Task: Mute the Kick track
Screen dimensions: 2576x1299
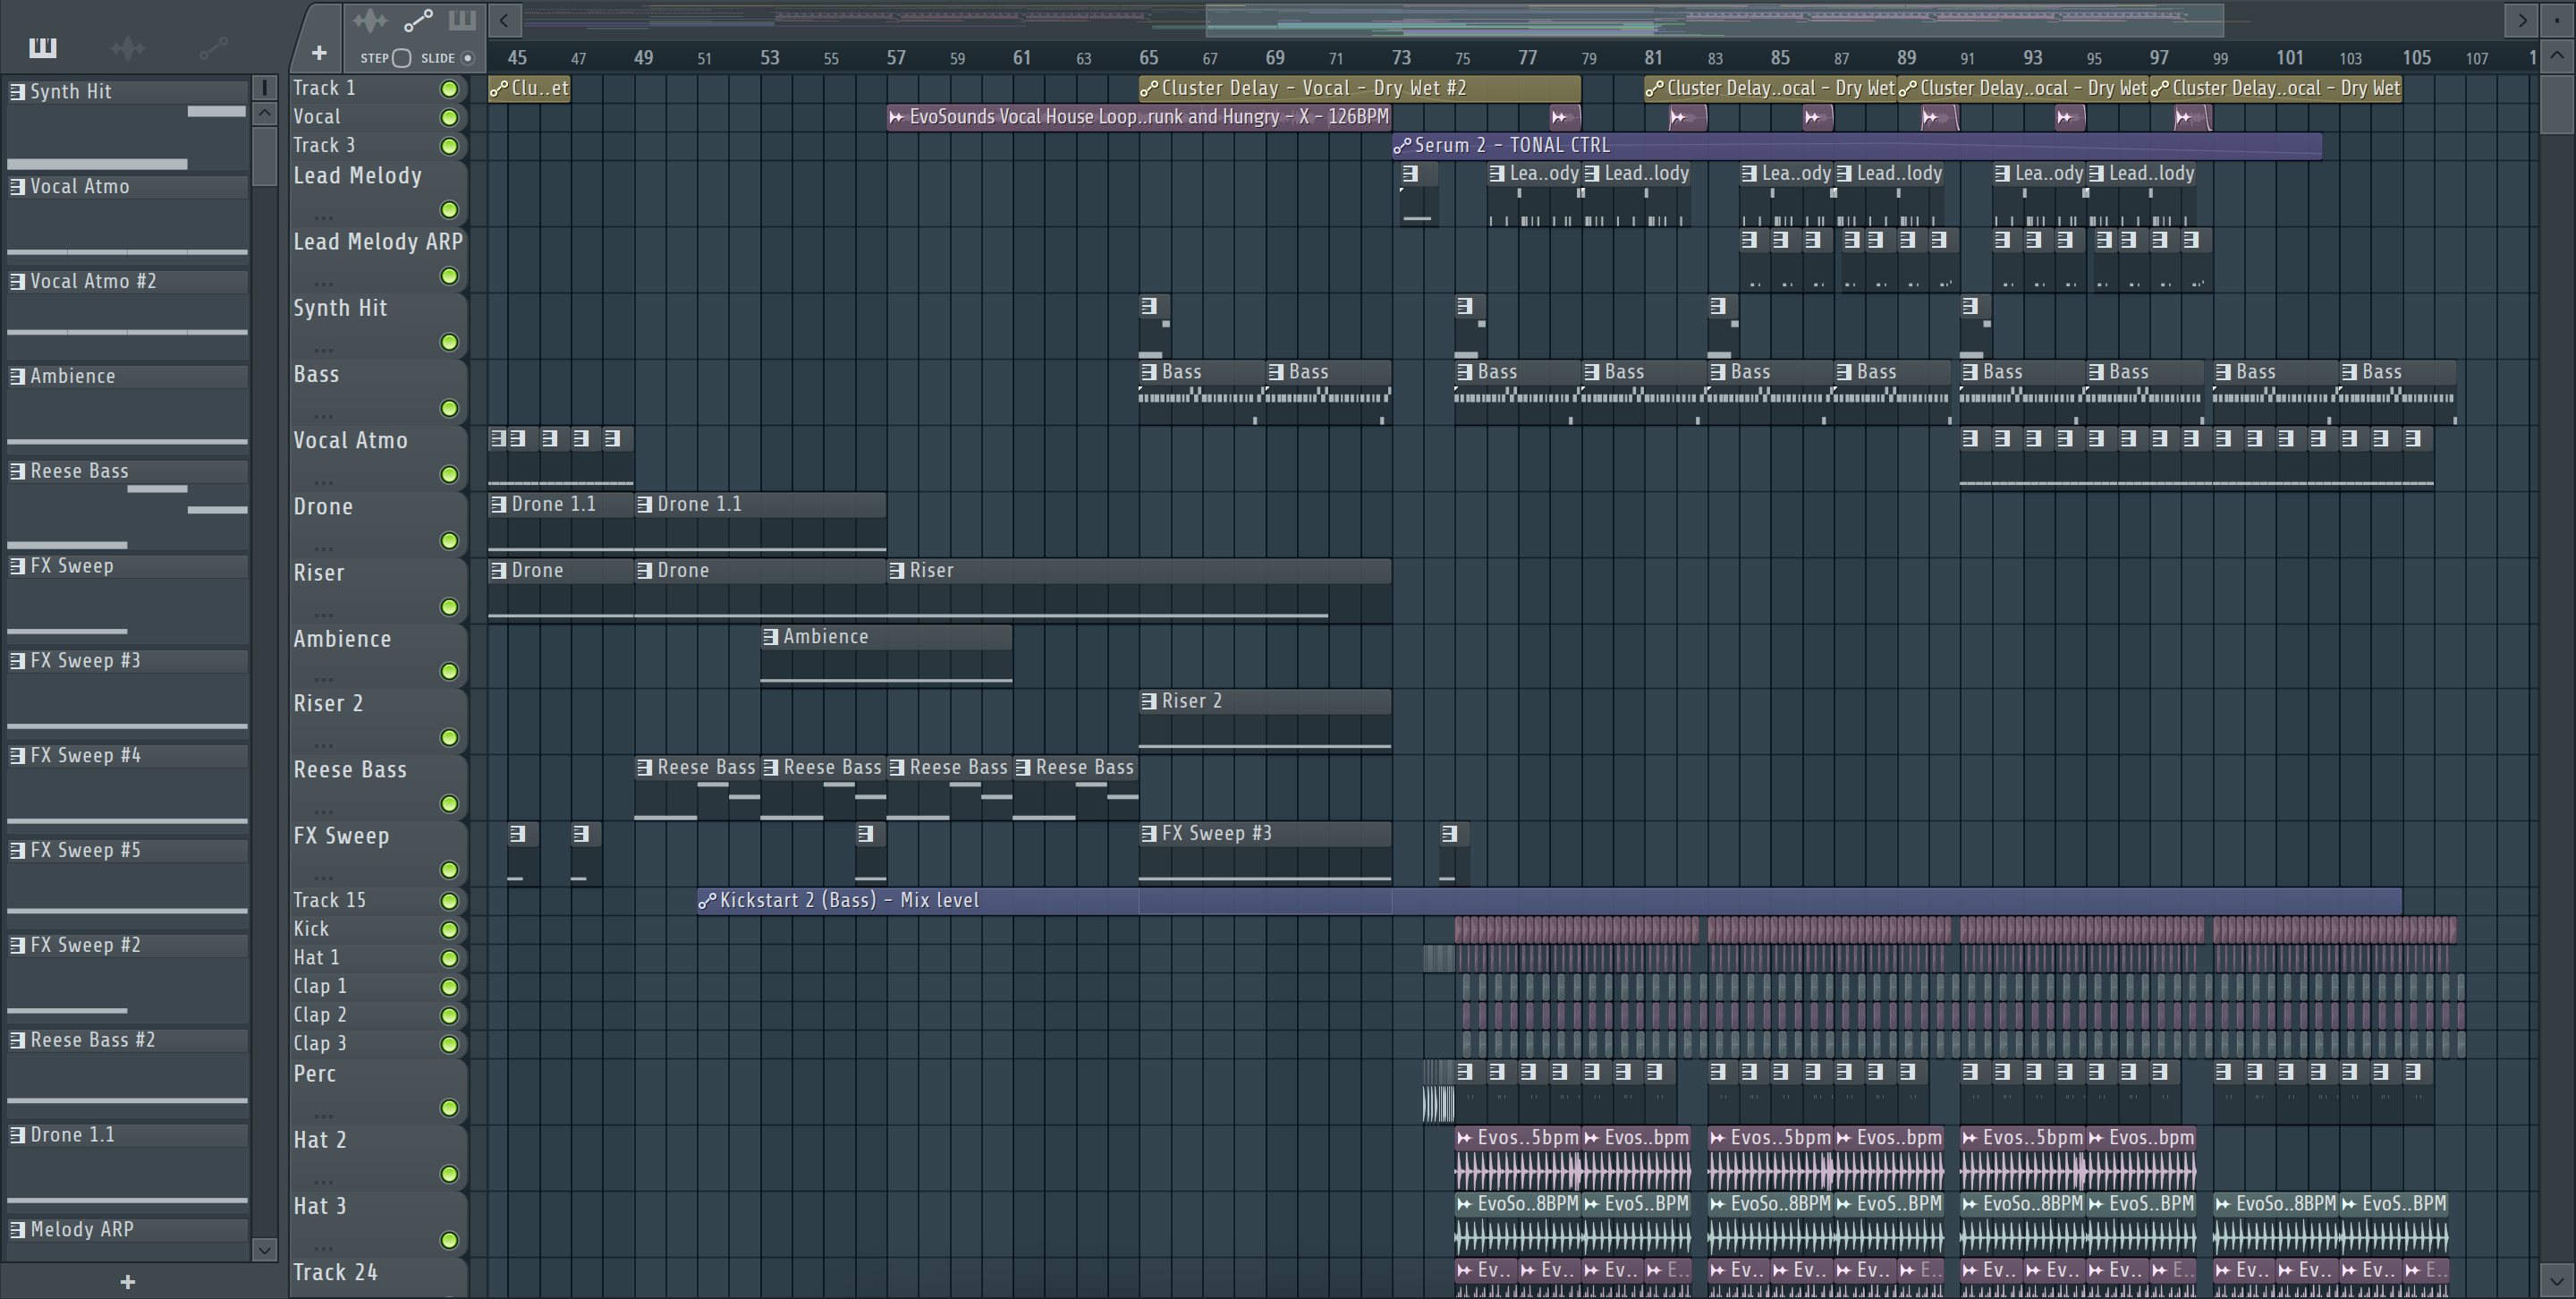Action: click(x=450, y=930)
